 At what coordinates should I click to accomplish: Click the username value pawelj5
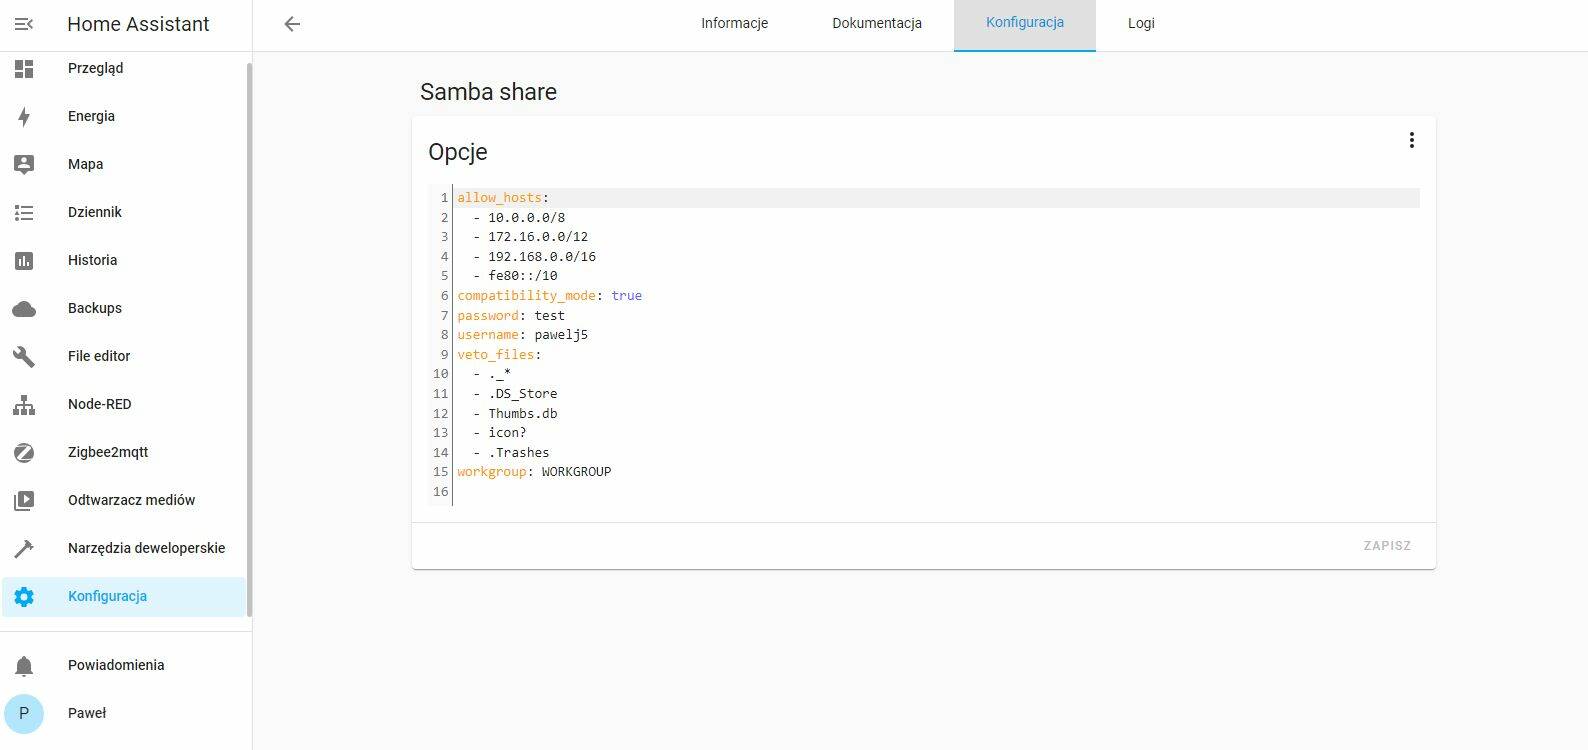pyautogui.click(x=561, y=335)
